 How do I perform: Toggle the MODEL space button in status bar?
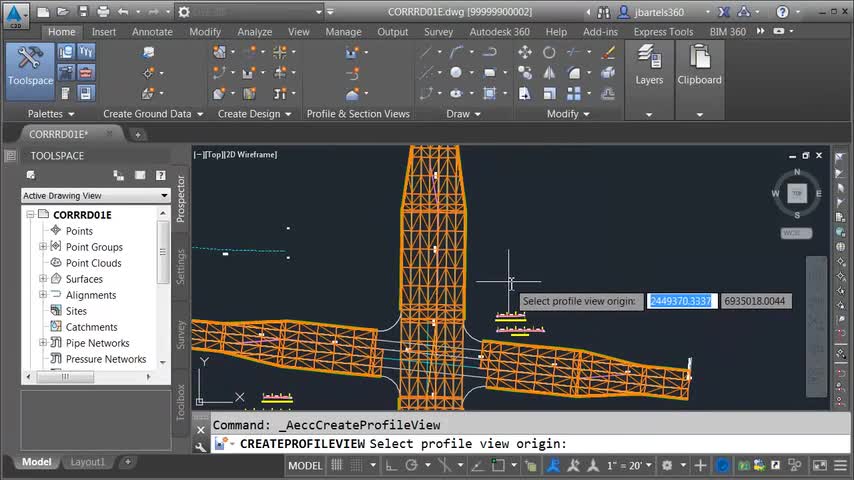(x=305, y=465)
